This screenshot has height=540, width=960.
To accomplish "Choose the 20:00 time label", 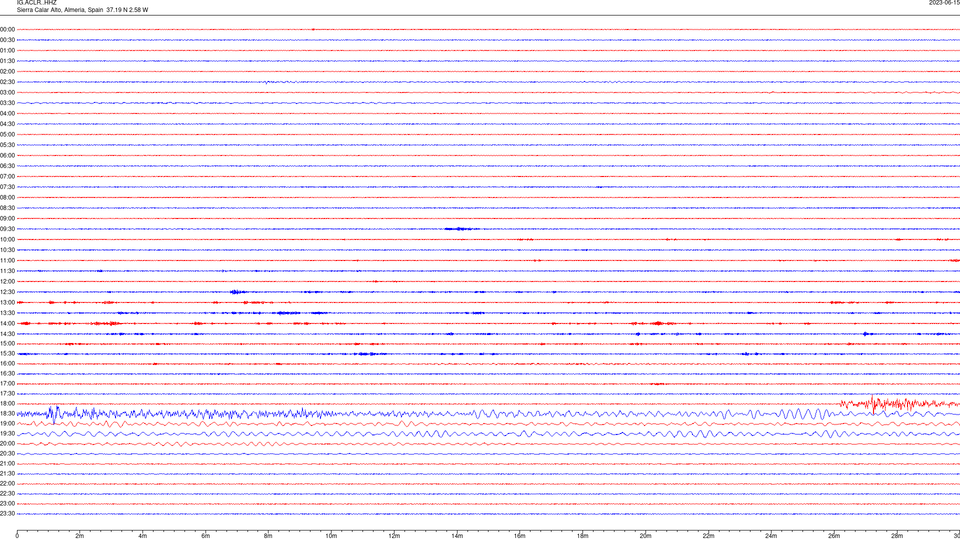I will click(7, 444).
